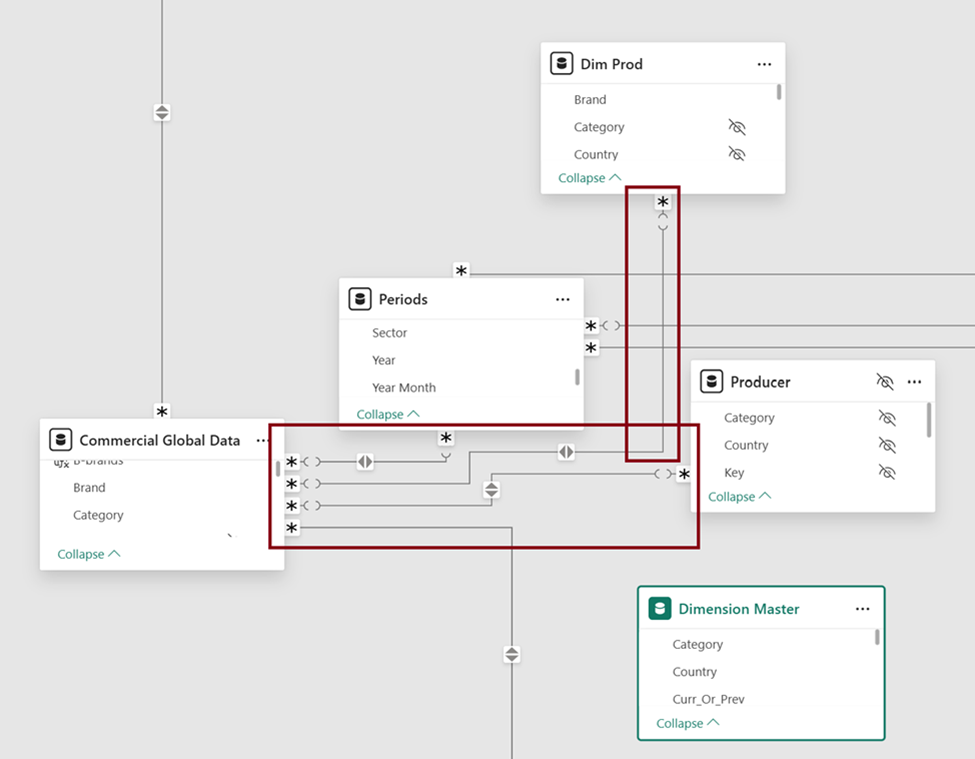Select the bidirectional filter arrow on Periods relationship
975x759 pixels.
365,461
